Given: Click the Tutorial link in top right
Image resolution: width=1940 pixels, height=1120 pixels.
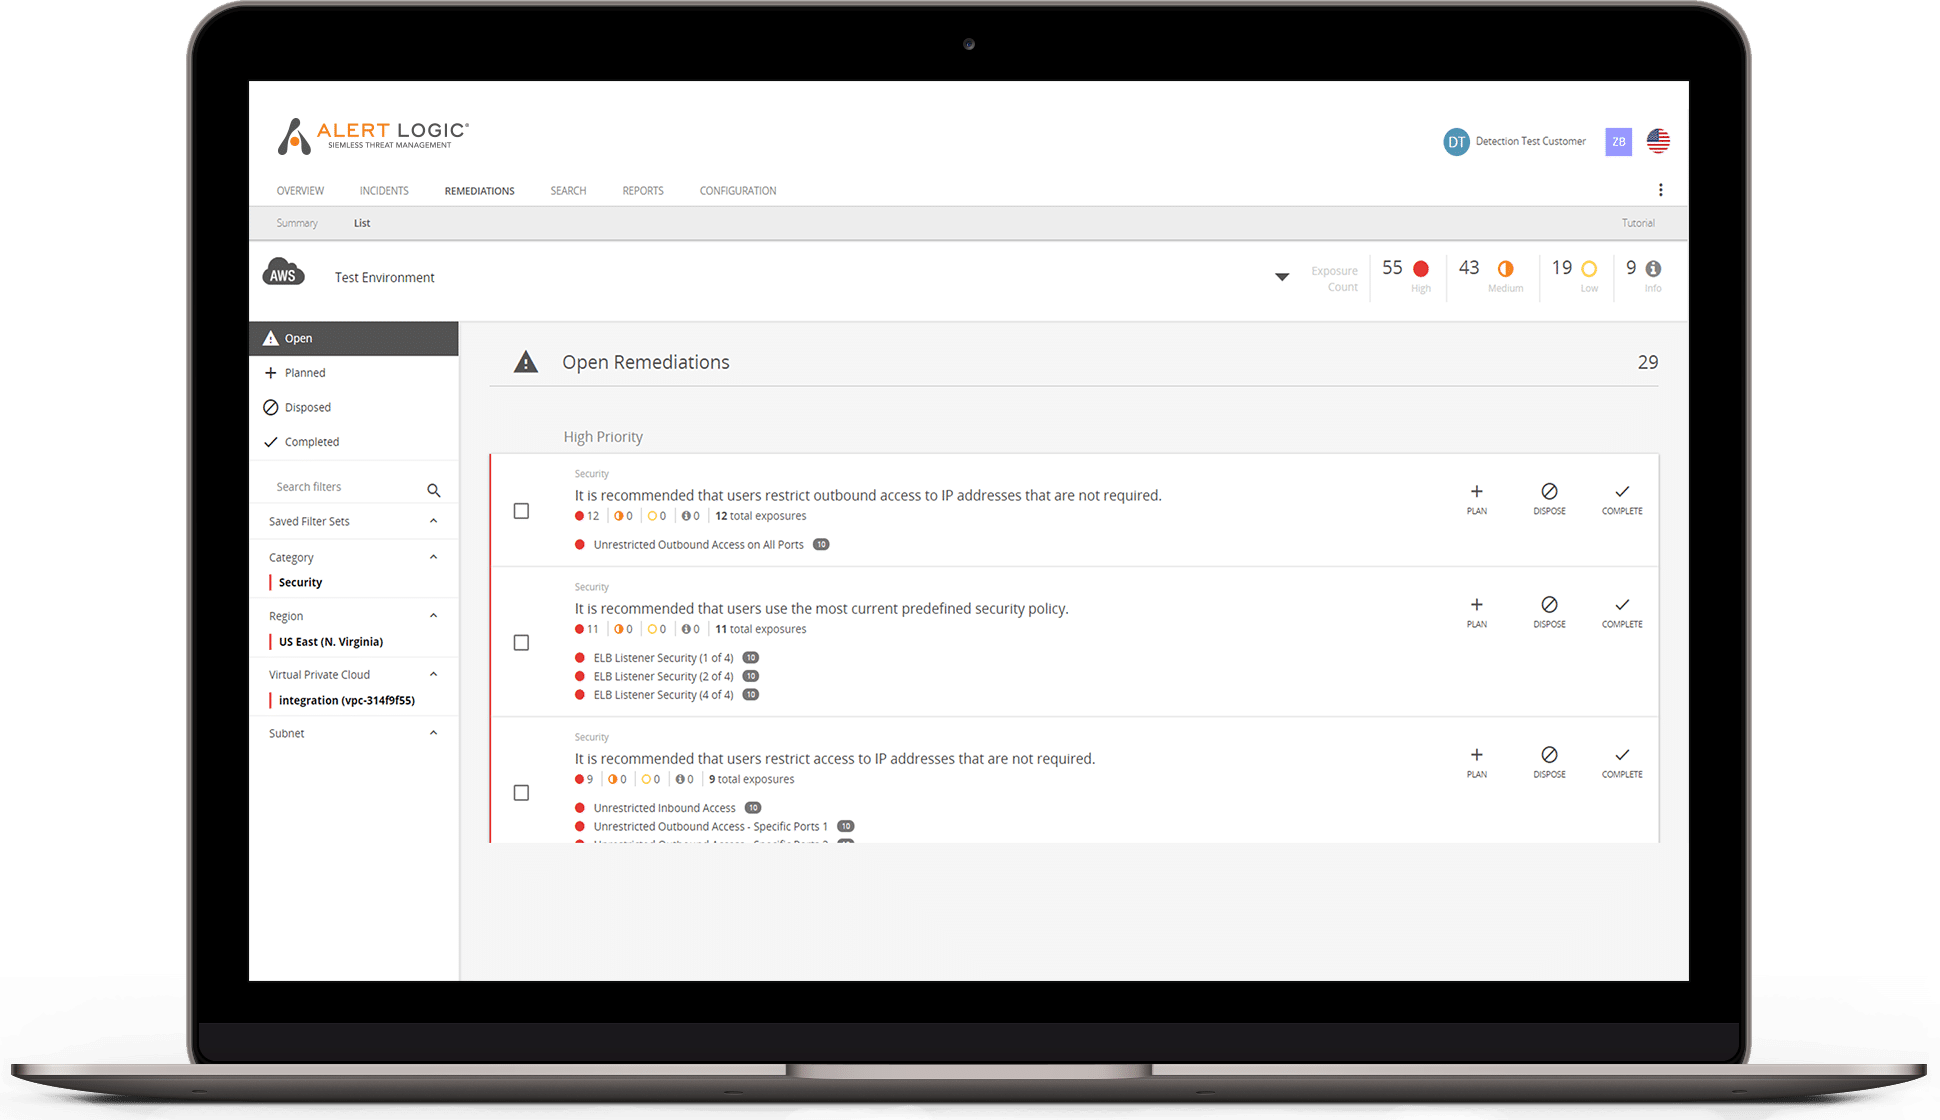Looking at the screenshot, I should coord(1641,223).
